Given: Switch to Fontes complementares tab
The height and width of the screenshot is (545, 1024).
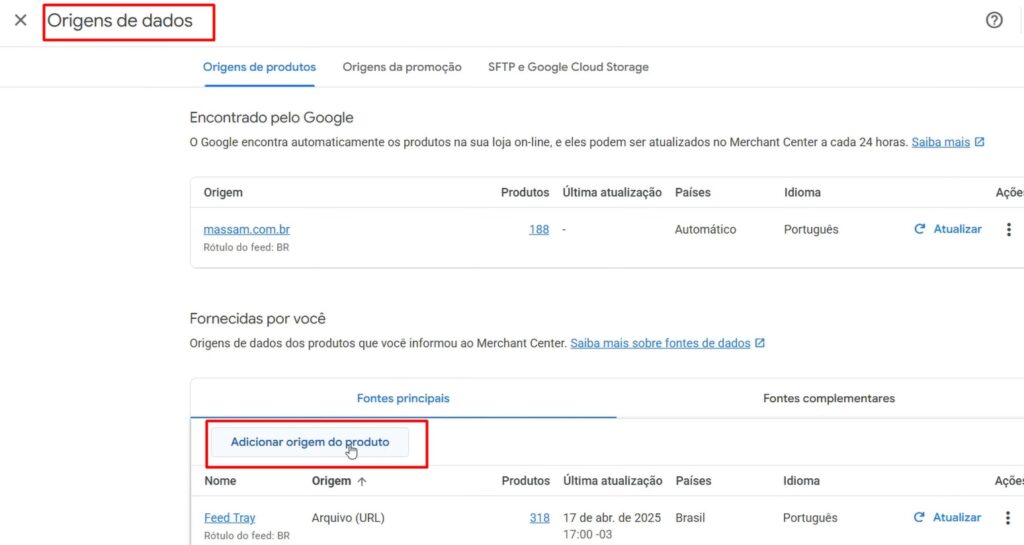Looking at the screenshot, I should (x=828, y=398).
